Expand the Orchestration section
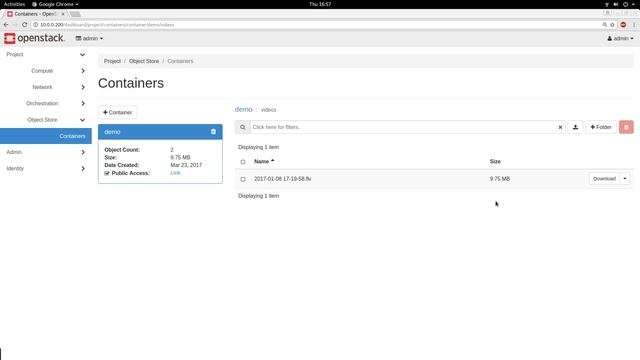The image size is (640, 360). (x=46, y=103)
